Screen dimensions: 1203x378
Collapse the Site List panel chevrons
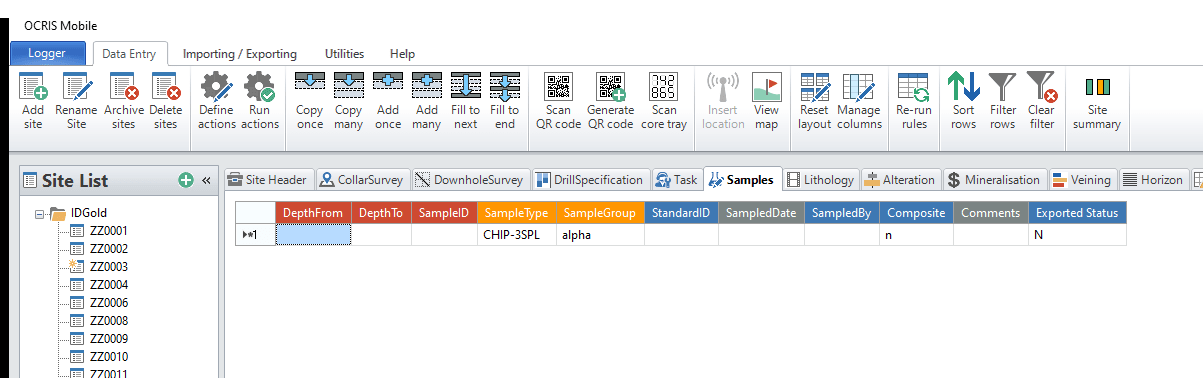click(x=206, y=181)
